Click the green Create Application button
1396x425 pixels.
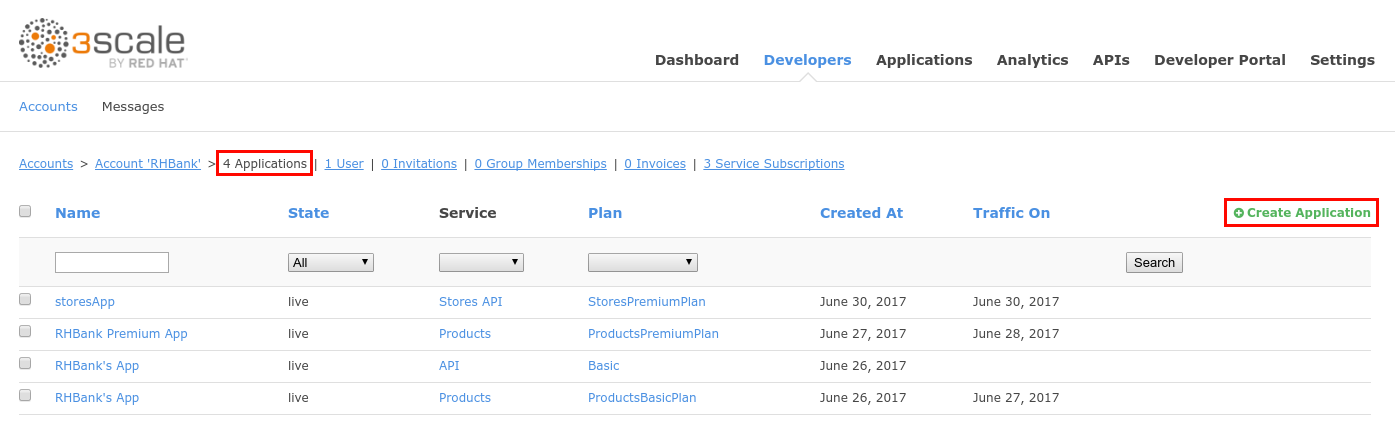coord(1301,213)
